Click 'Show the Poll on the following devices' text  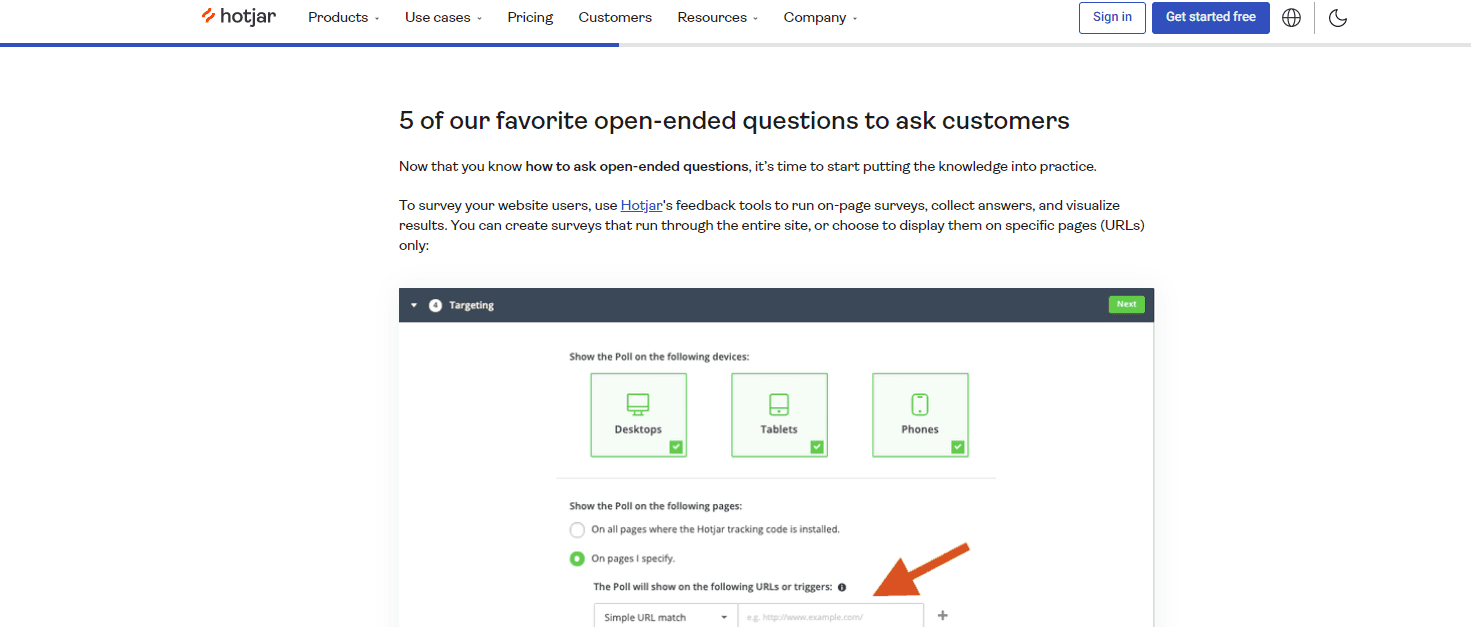click(659, 357)
